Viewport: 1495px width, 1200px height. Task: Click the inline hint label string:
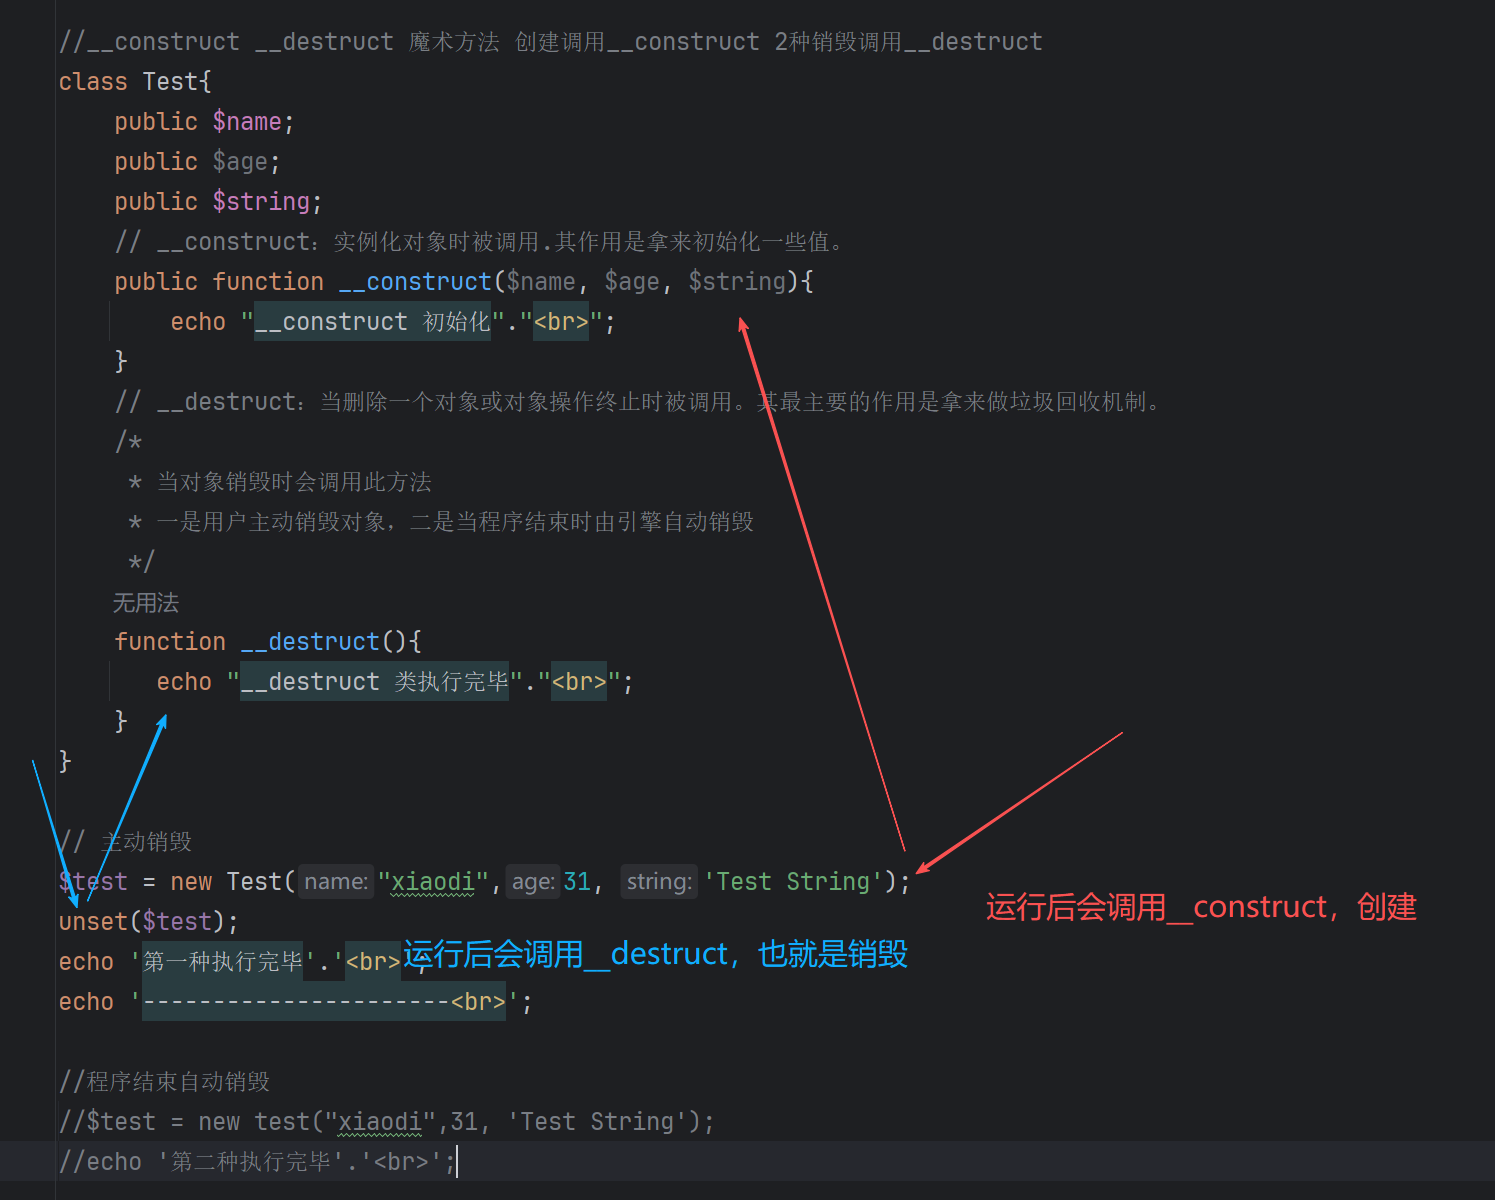(658, 881)
